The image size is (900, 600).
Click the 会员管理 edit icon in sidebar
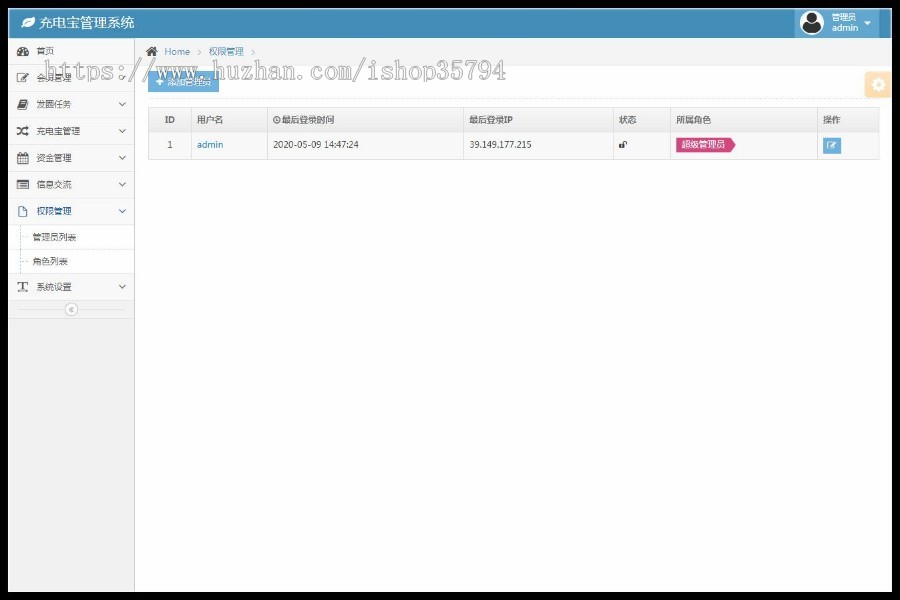23,77
